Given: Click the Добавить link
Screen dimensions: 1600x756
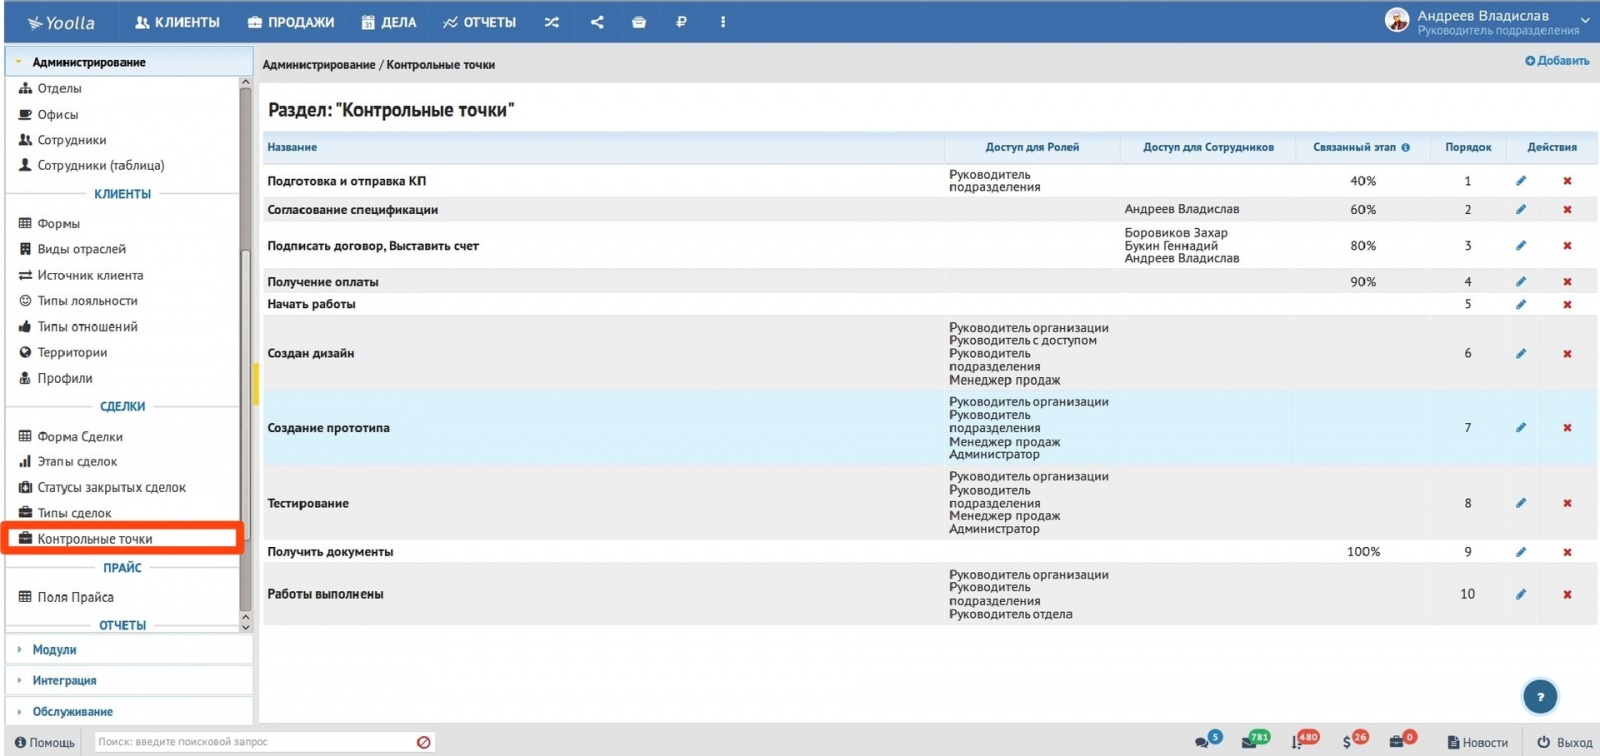Looking at the screenshot, I should click(1557, 61).
